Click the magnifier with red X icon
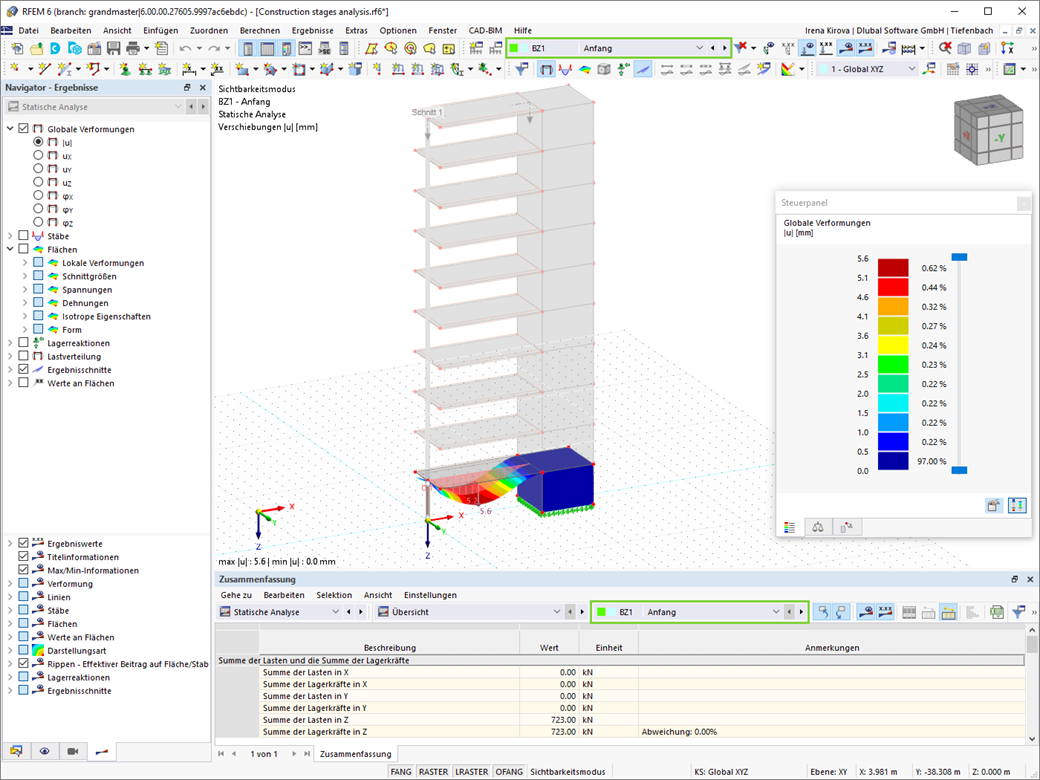Image resolution: width=1040 pixels, height=780 pixels. click(x=945, y=48)
